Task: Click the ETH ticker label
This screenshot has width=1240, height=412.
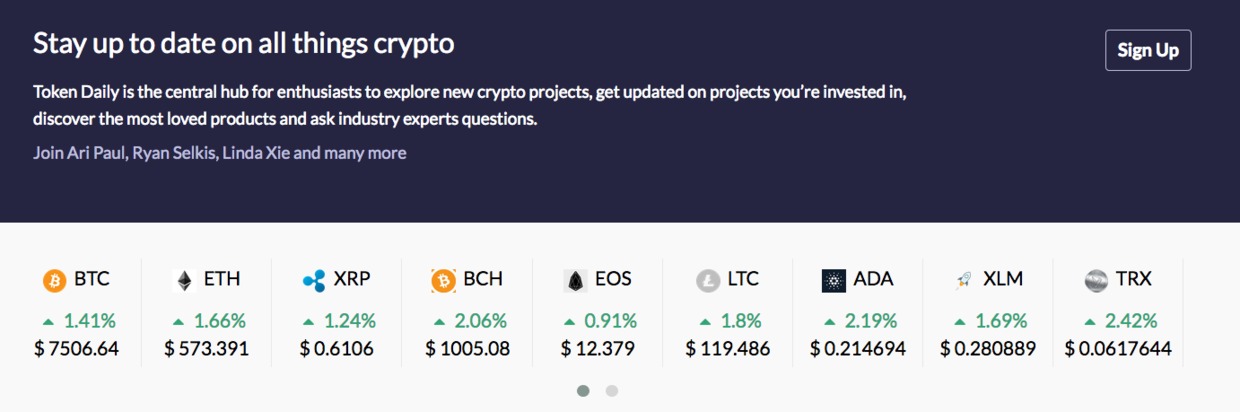Action: [222, 279]
